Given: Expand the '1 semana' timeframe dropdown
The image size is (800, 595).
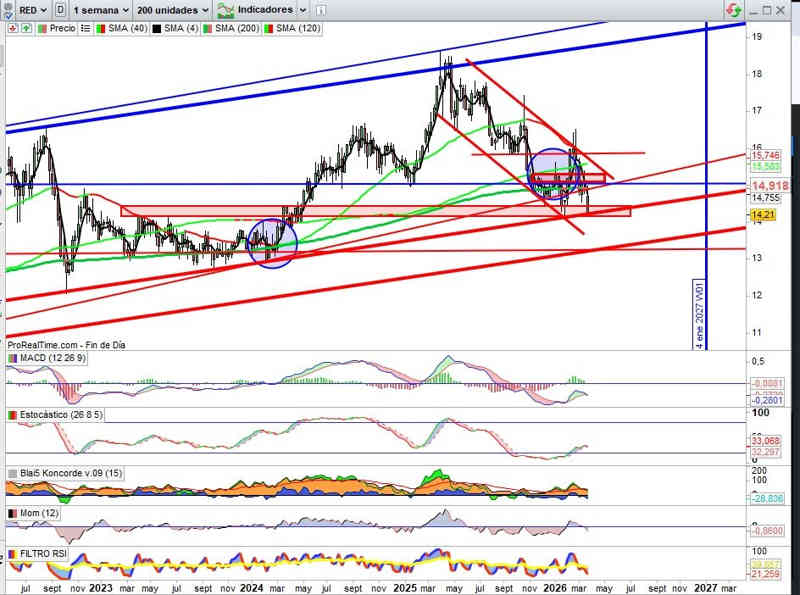Looking at the screenshot, I should [x=100, y=9].
